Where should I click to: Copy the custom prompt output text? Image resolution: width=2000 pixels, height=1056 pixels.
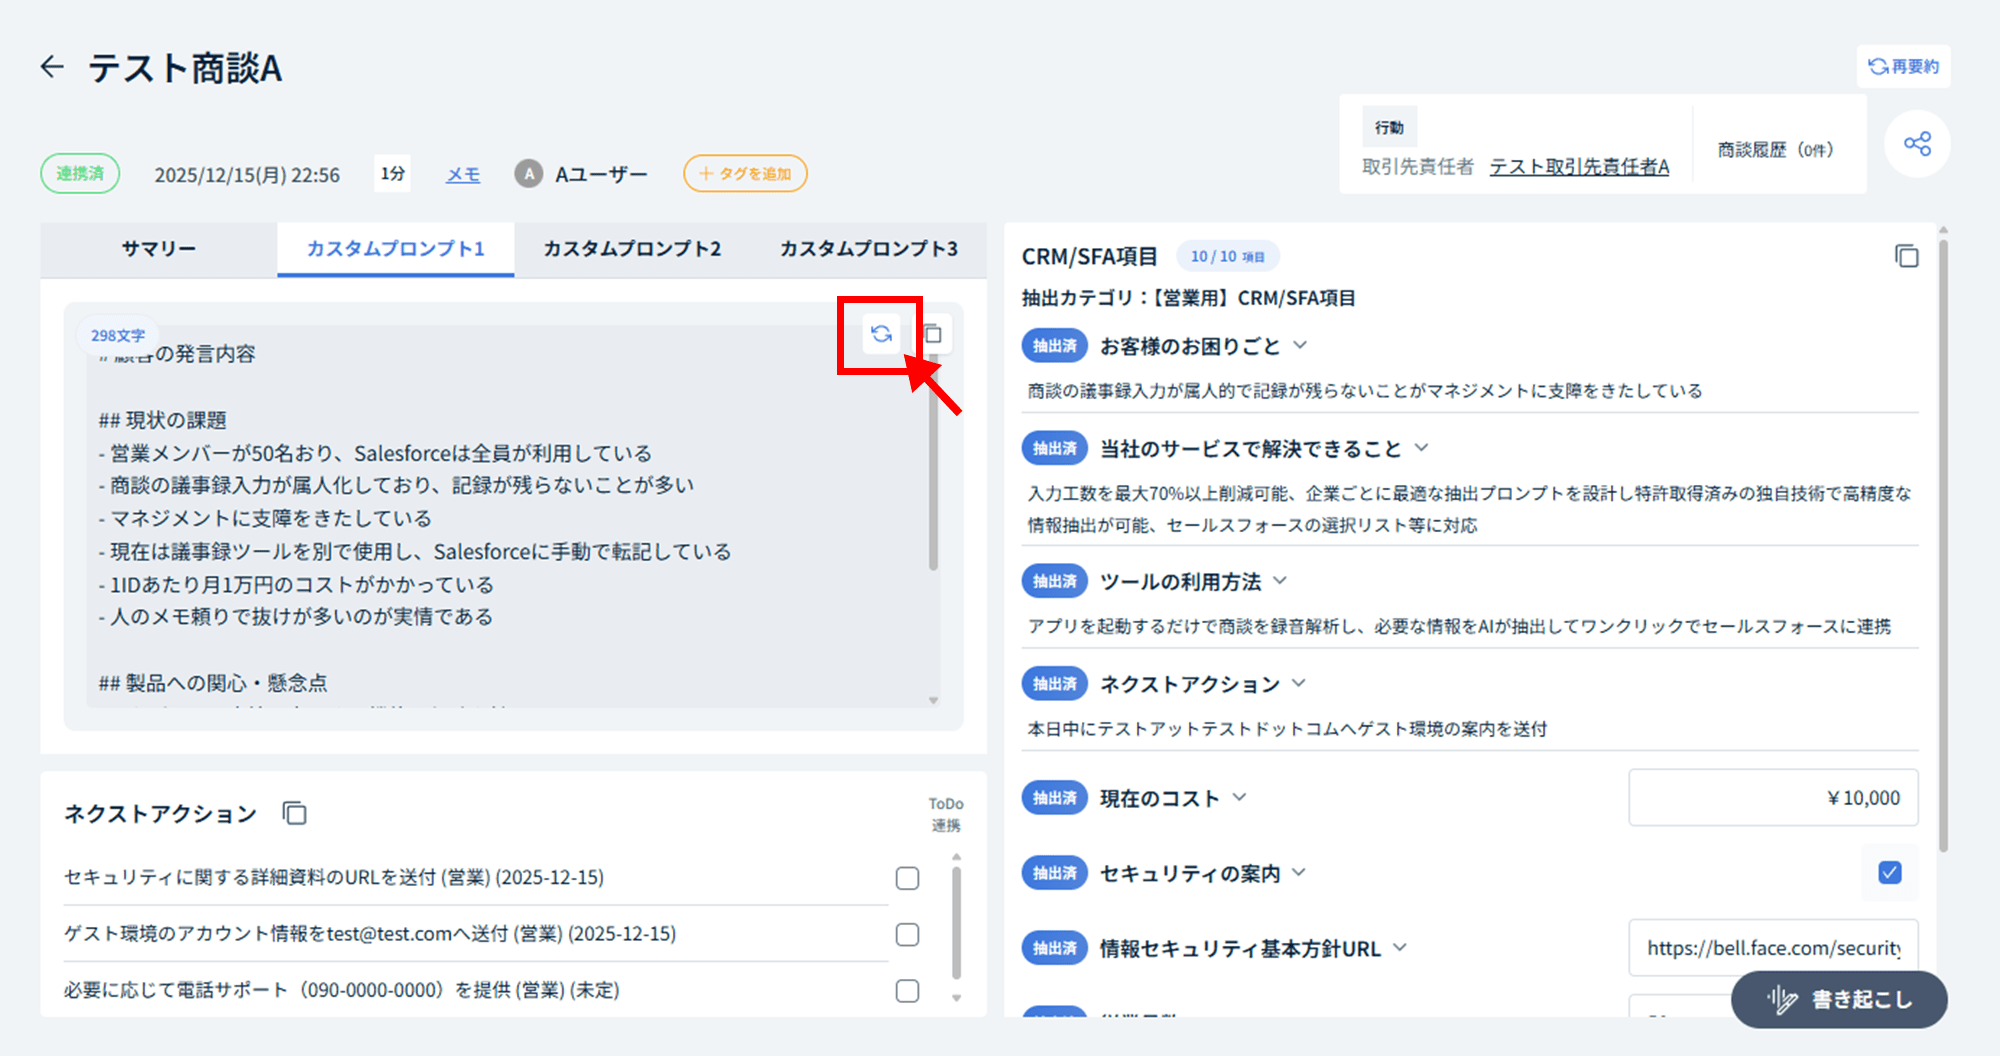pyautogui.click(x=933, y=334)
